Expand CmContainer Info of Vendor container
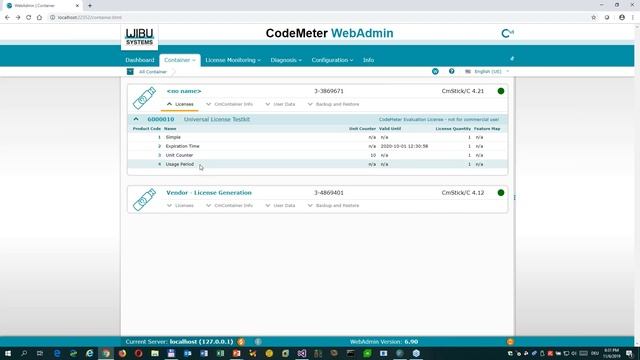This screenshot has height=360, width=640. [x=229, y=205]
